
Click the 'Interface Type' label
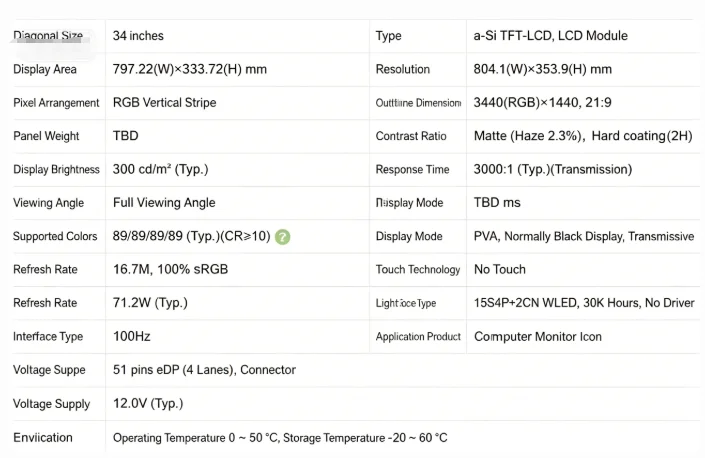pos(48,337)
